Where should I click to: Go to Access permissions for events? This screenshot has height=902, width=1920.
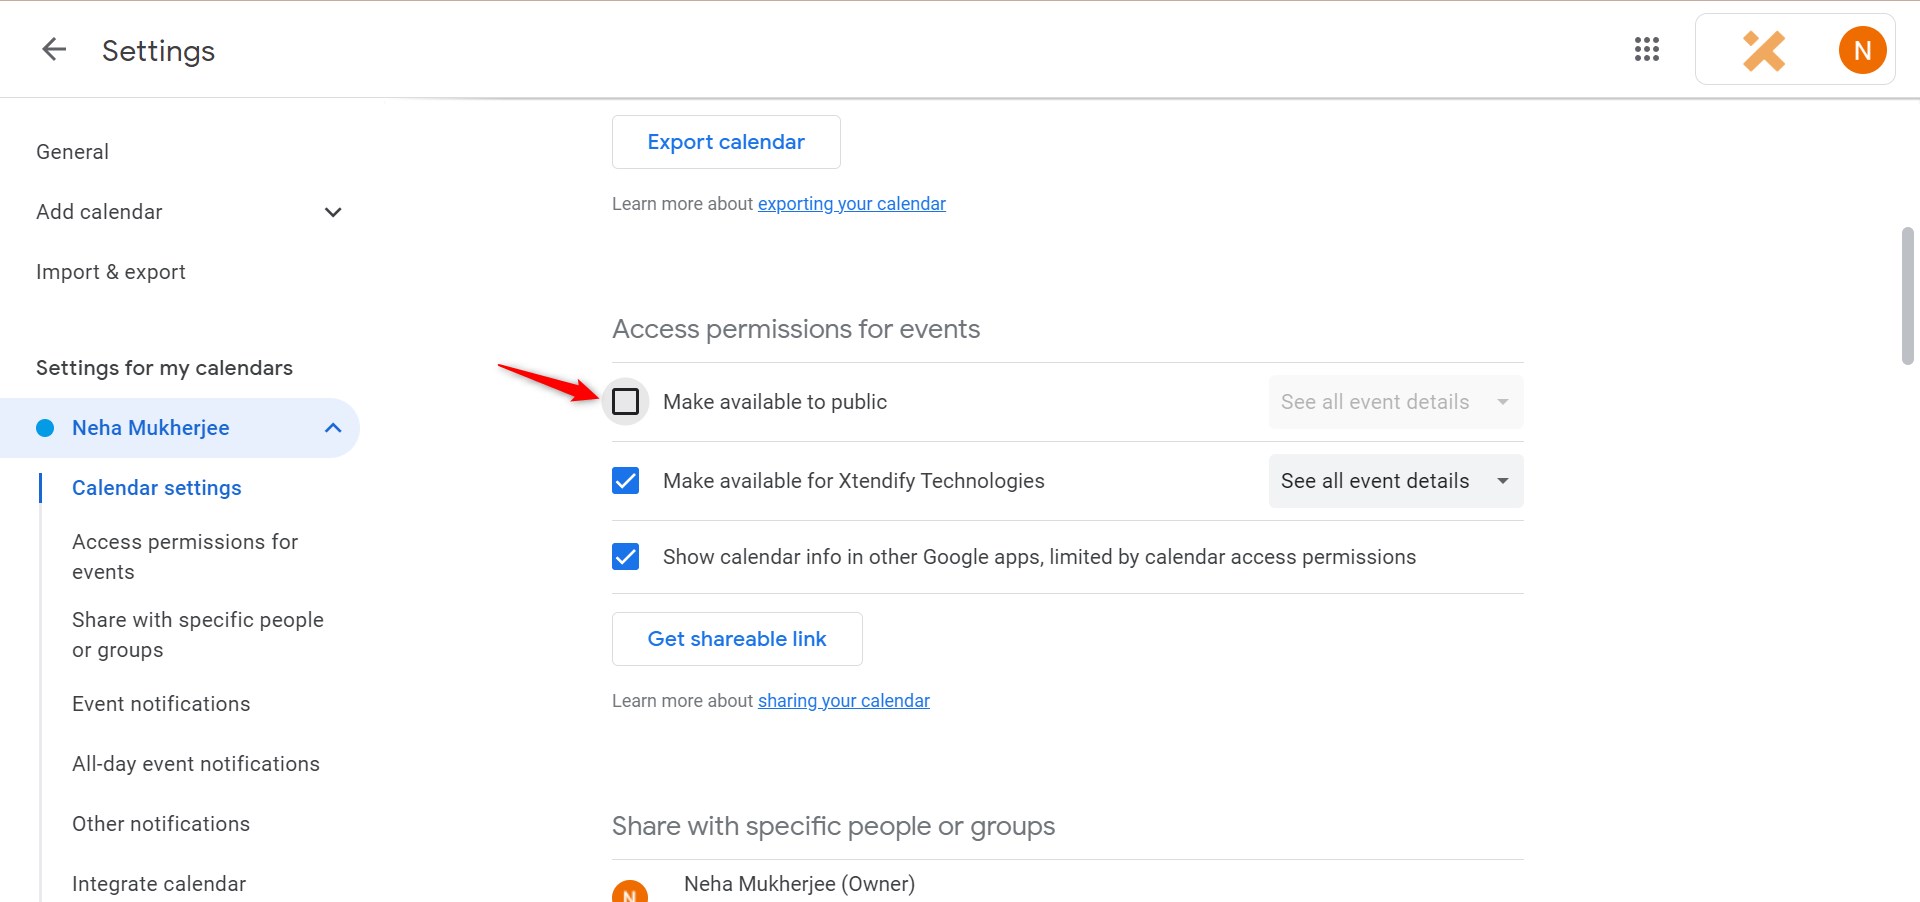coord(185,556)
